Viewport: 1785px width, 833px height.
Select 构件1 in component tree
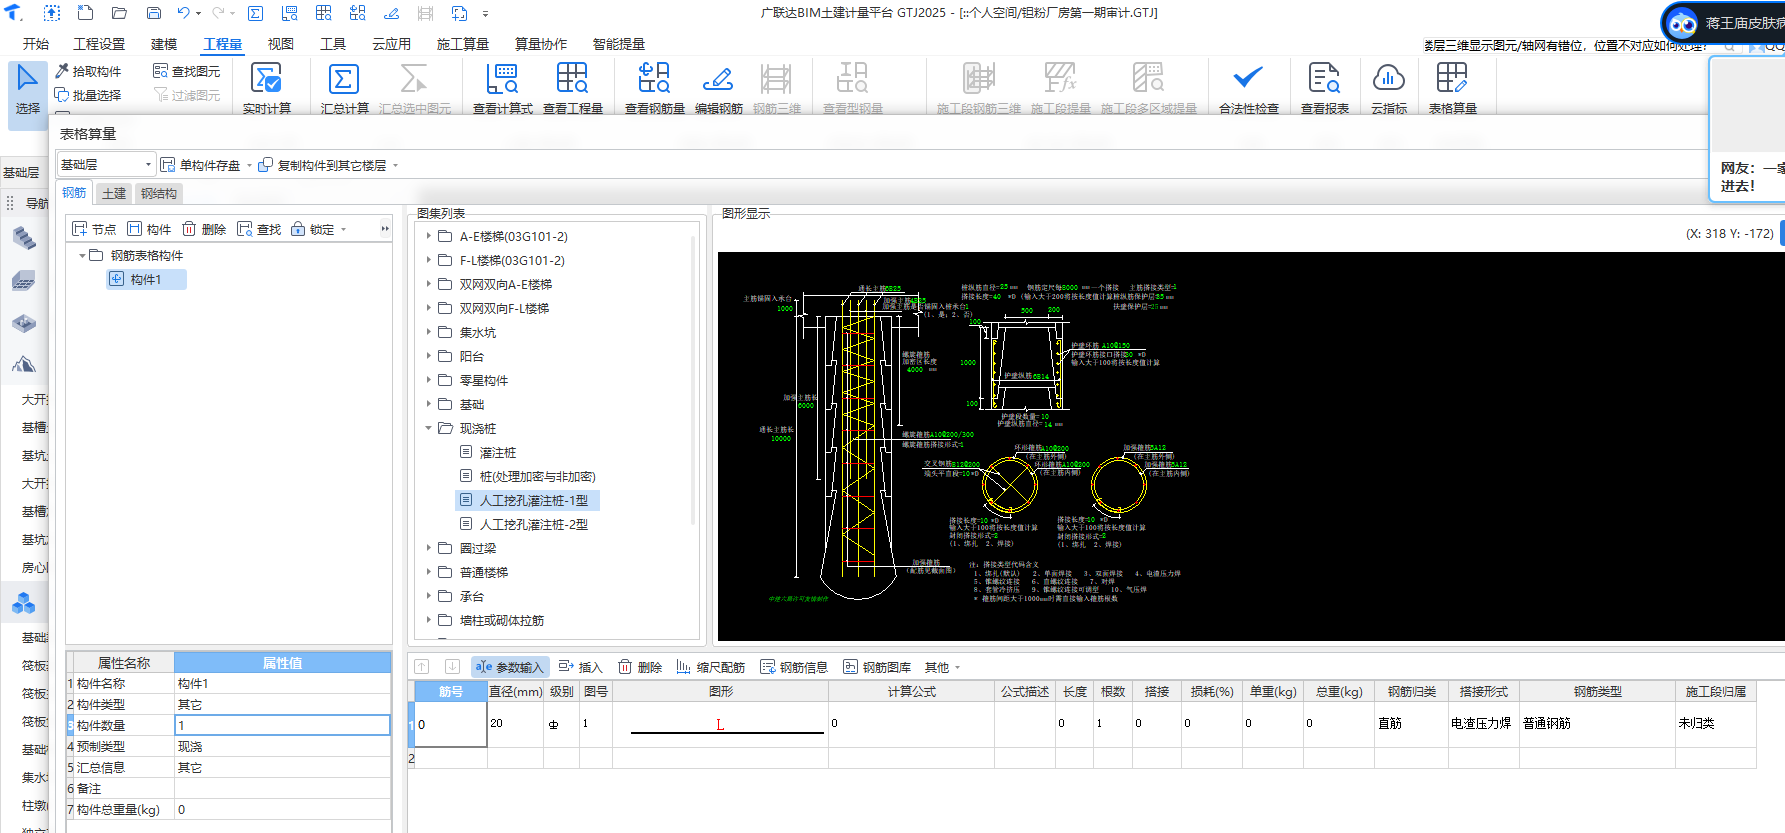click(x=146, y=280)
